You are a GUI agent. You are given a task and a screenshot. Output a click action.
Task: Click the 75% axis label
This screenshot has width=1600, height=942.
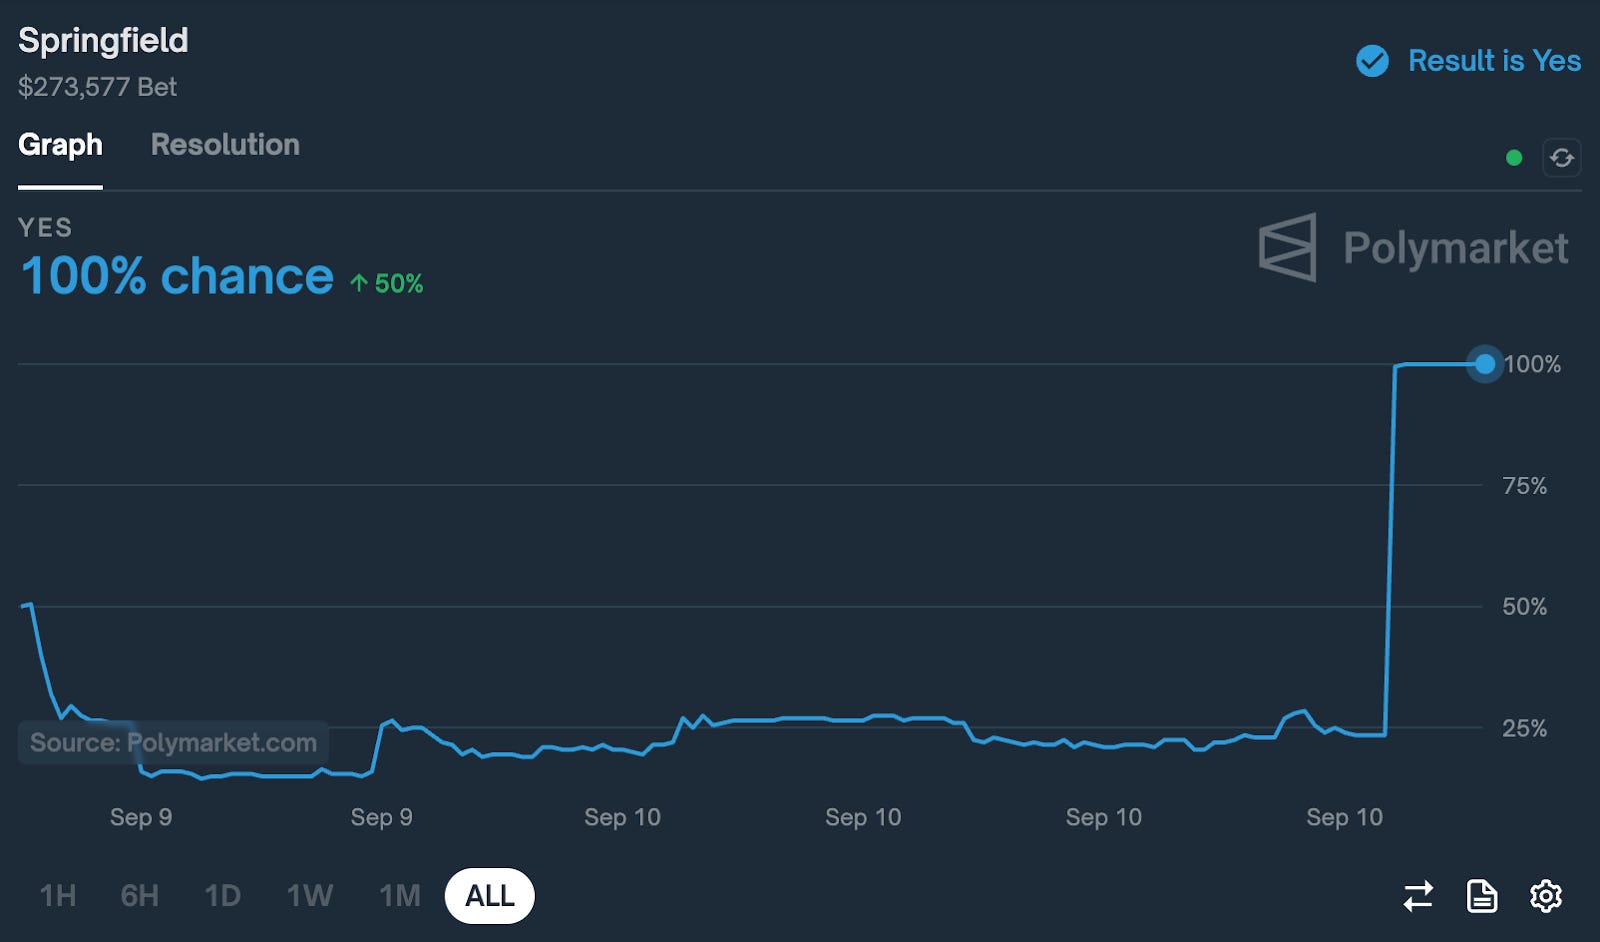[x=1524, y=486]
